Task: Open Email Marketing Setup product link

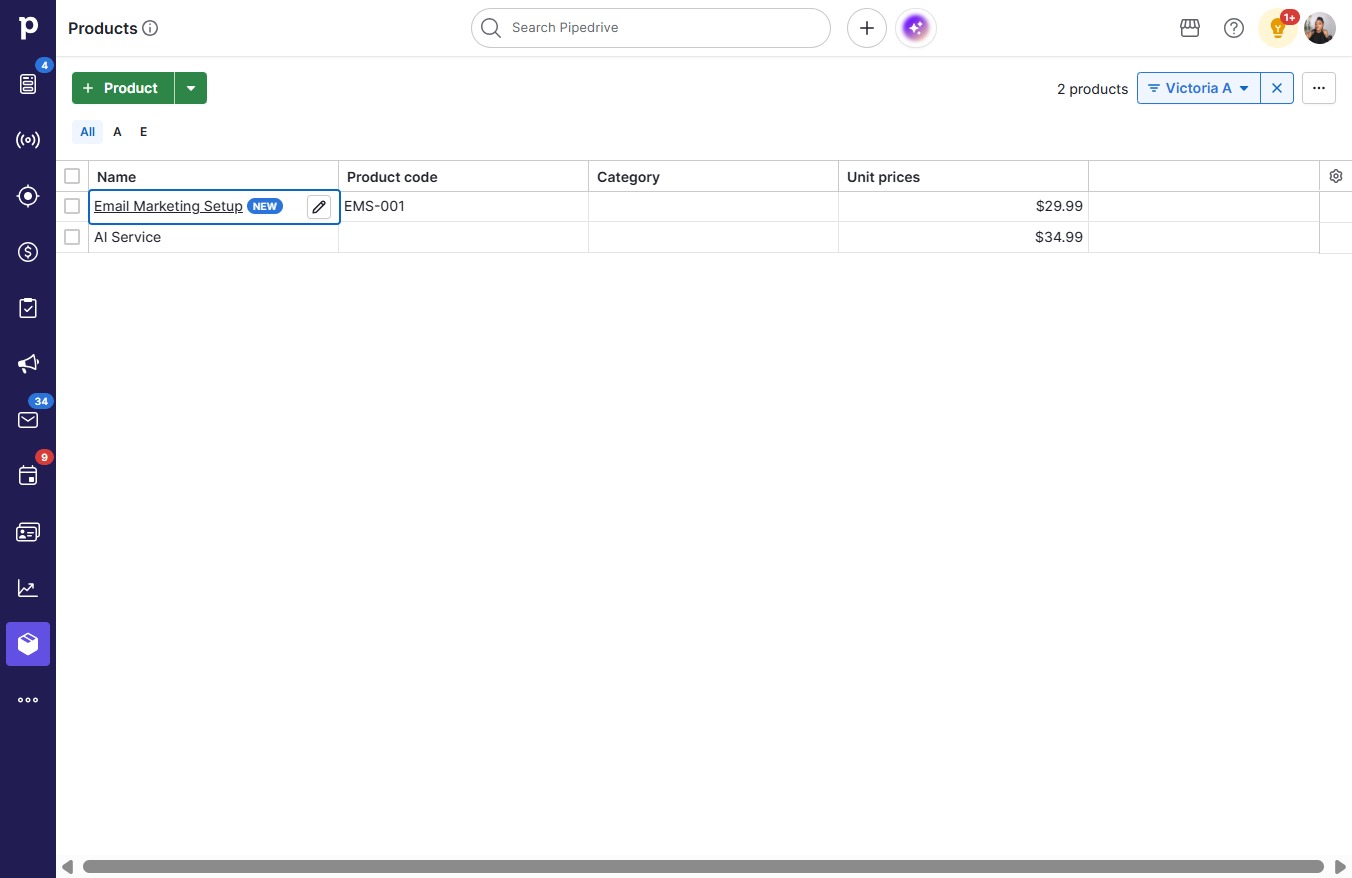Action: pos(168,206)
